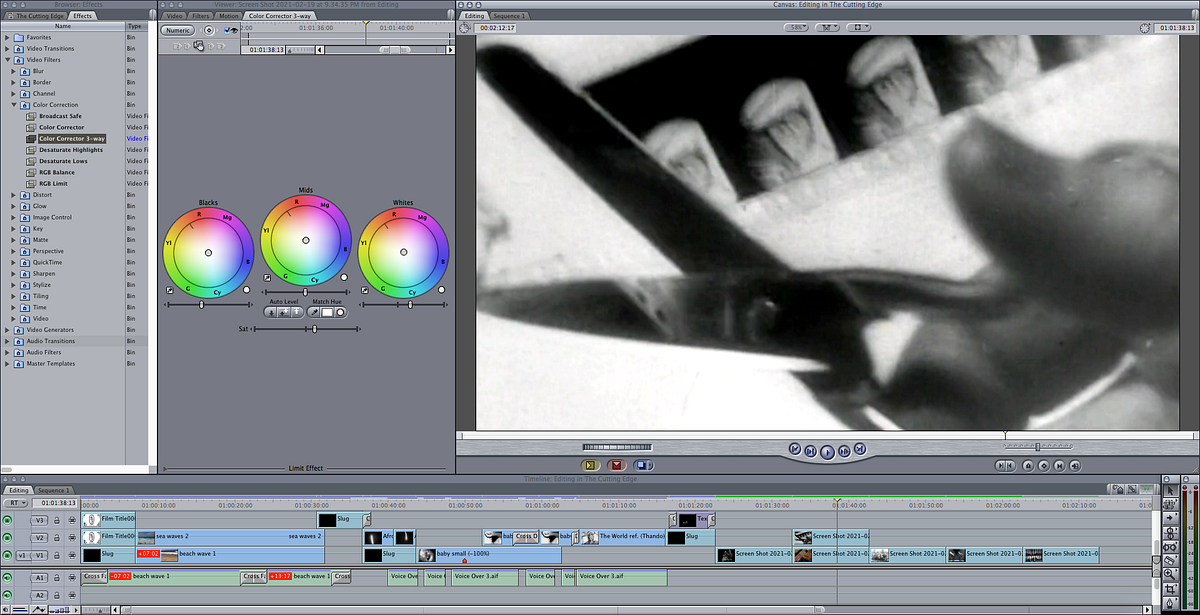Switch to the Video tab in Viewer
The height and width of the screenshot is (615, 1200).
(x=175, y=17)
